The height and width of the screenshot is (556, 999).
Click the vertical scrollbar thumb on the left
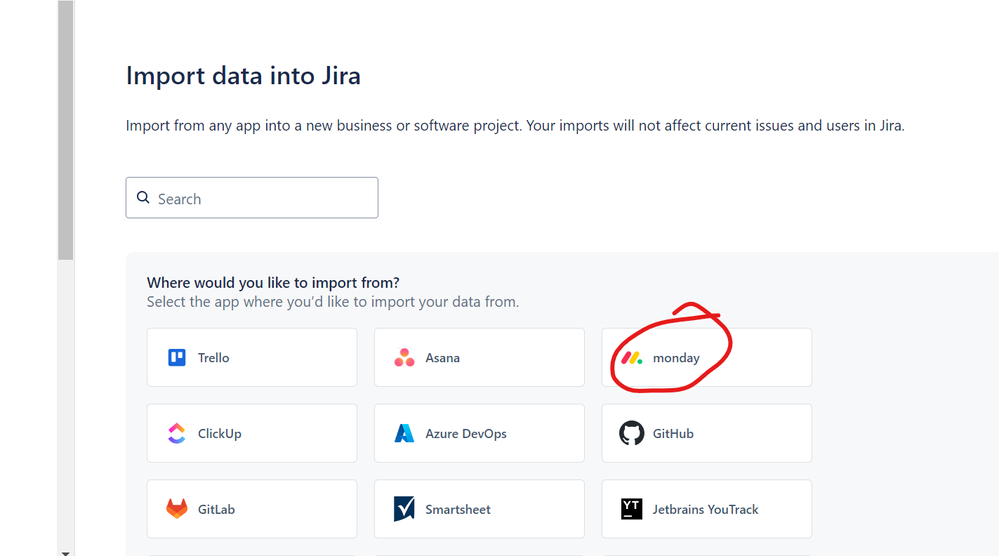tap(66, 130)
